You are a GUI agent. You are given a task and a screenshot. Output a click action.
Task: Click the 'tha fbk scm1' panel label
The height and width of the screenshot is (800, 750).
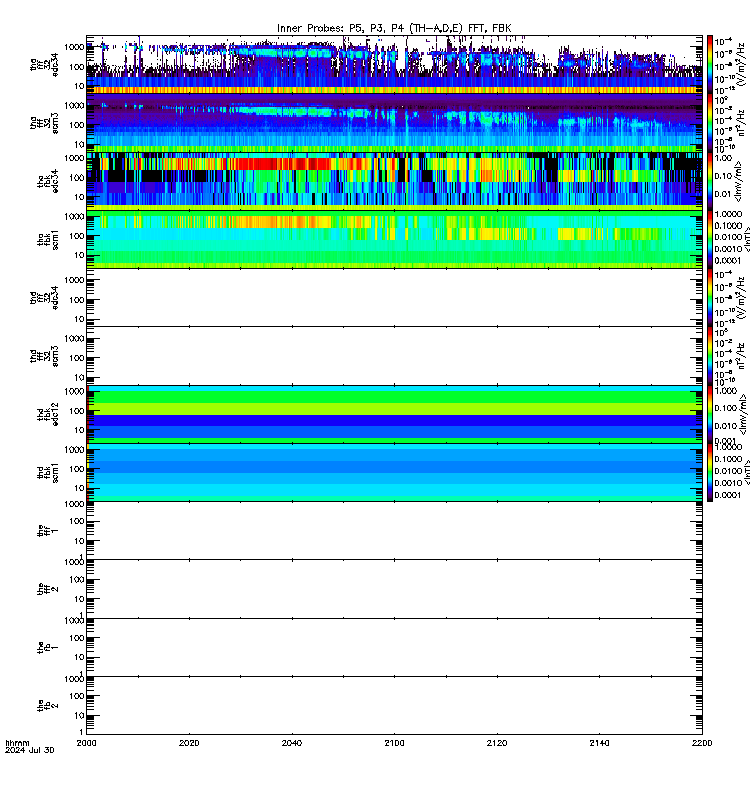click(x=48, y=240)
